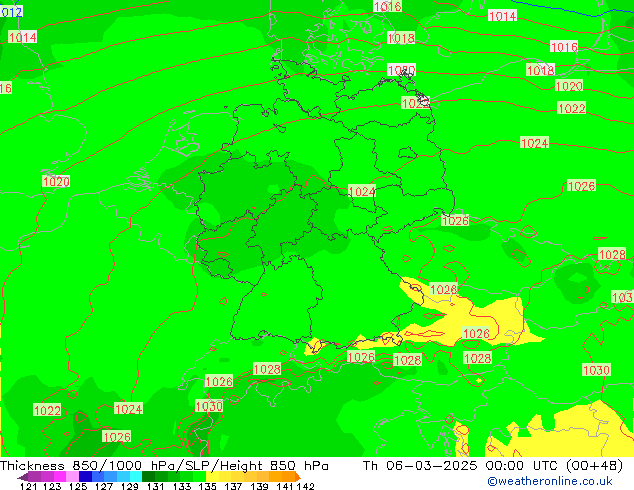Click the 1024 label in central Germany
This screenshot has height=490, width=634.
(x=362, y=191)
